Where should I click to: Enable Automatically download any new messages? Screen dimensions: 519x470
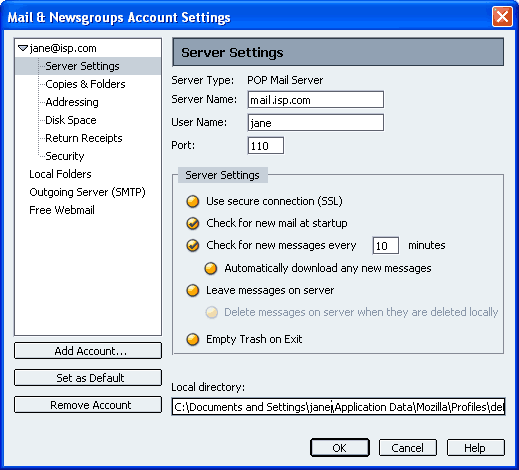211,268
